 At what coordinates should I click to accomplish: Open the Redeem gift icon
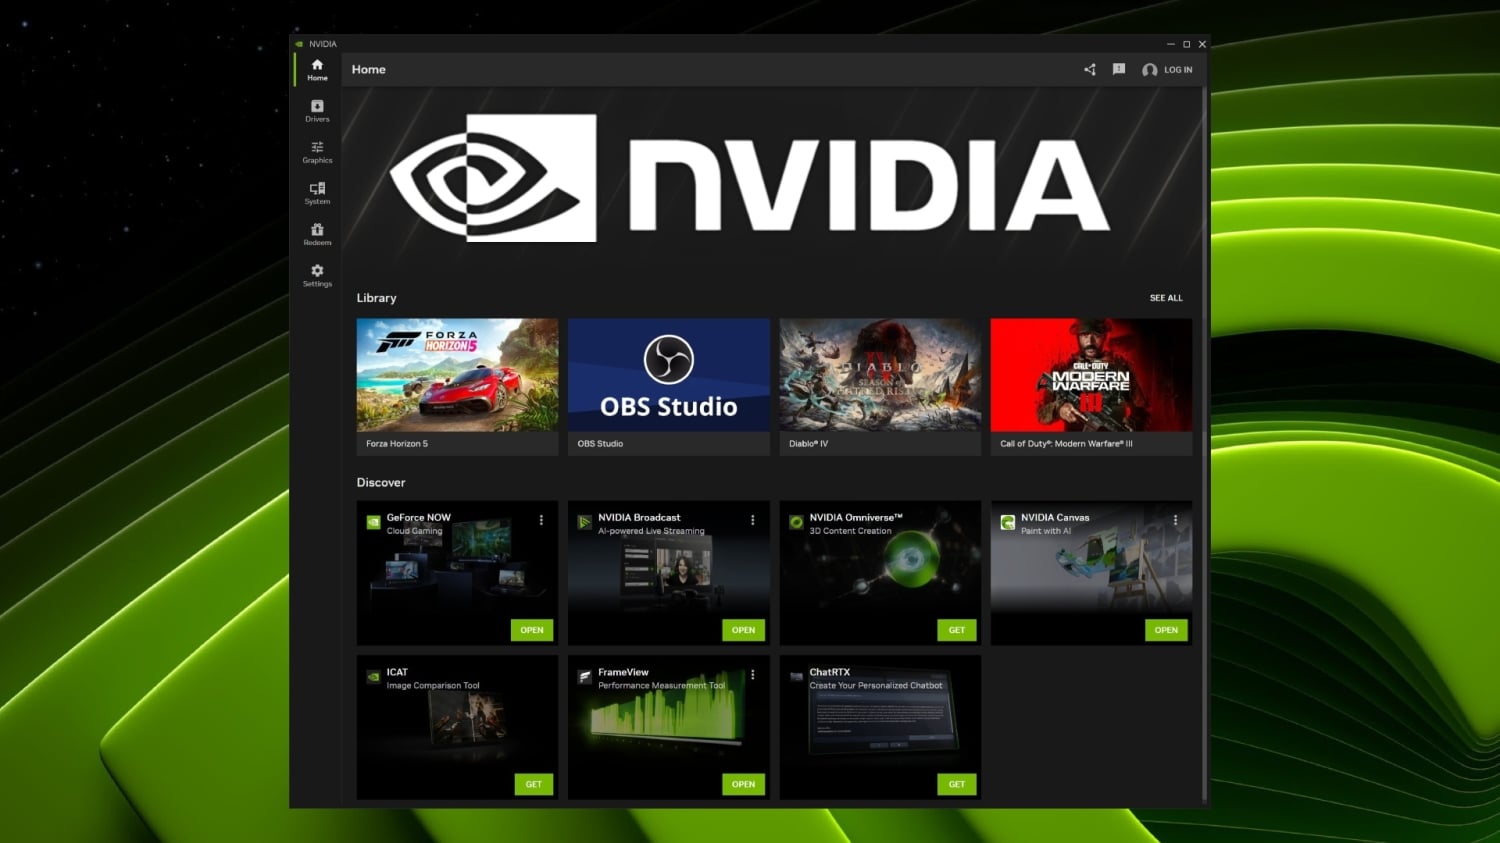(317, 233)
